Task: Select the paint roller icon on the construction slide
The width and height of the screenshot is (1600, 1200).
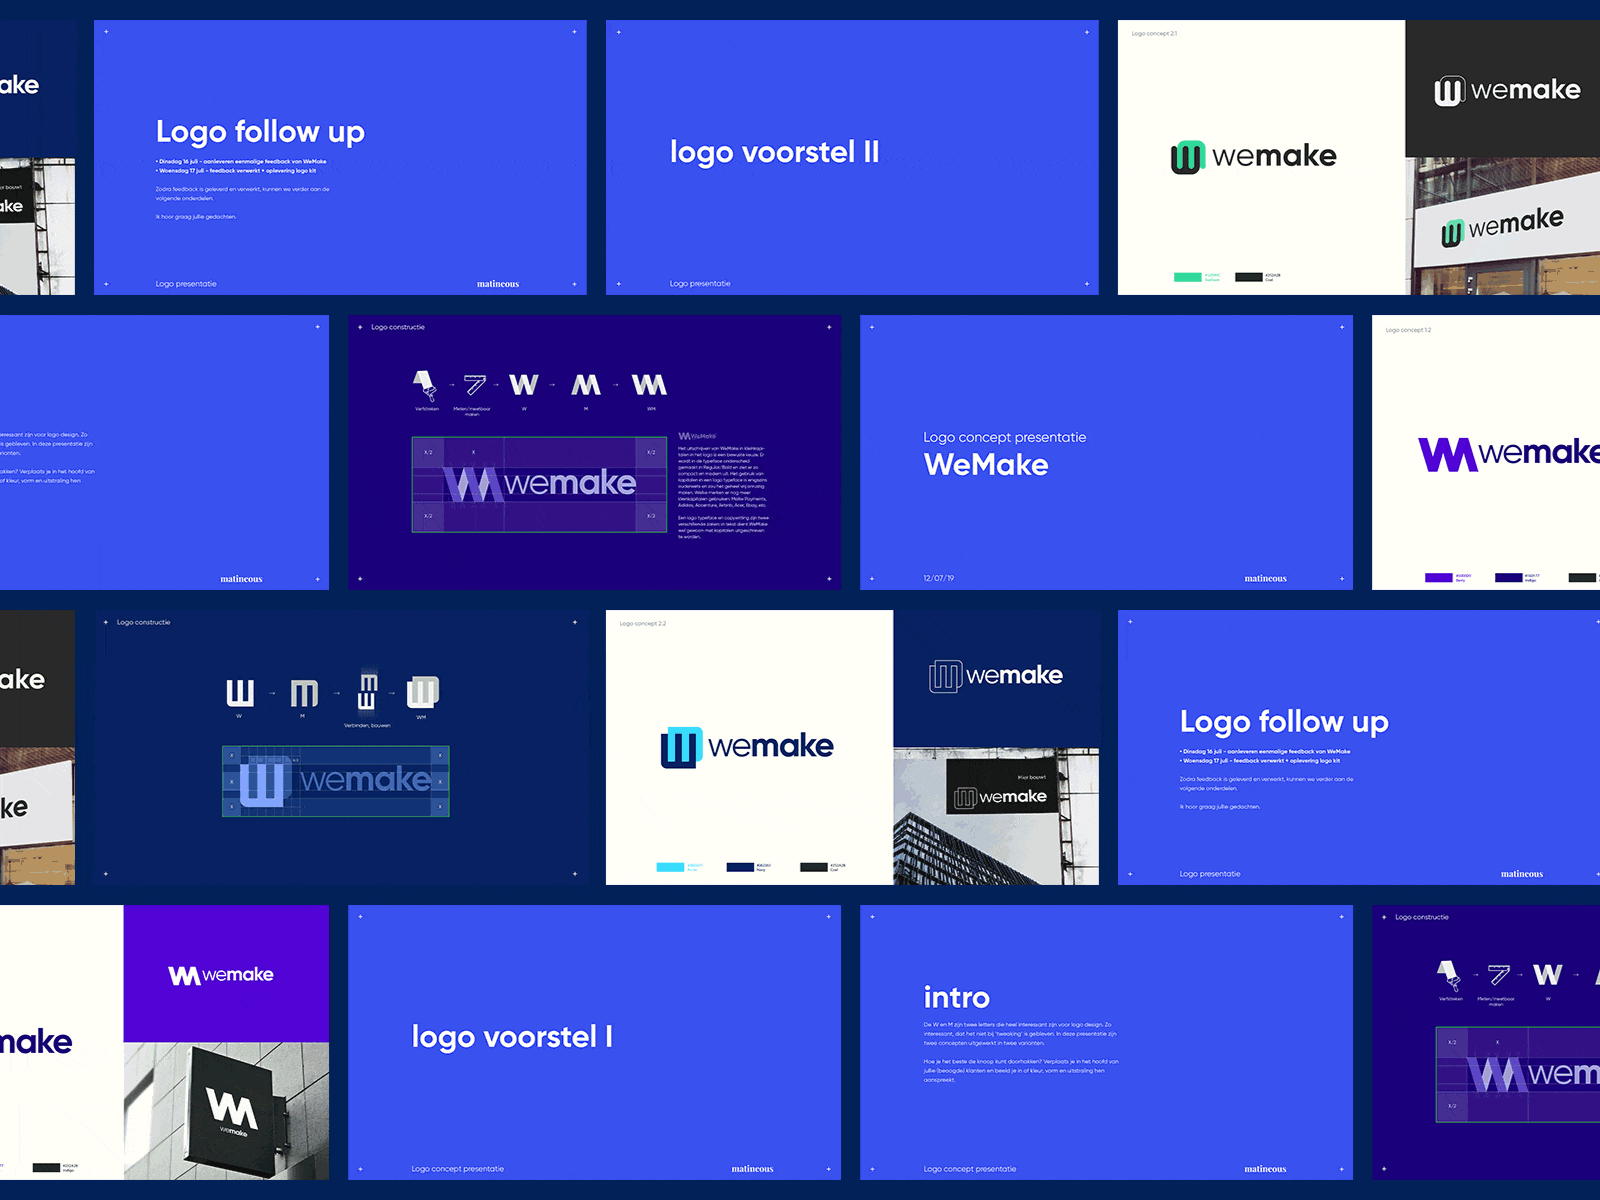Action: pos(424,382)
